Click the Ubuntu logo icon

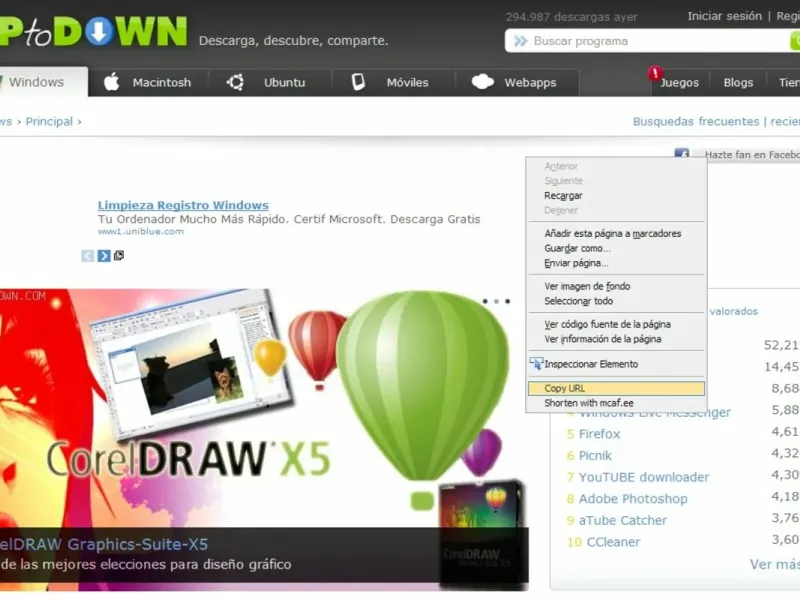(235, 82)
